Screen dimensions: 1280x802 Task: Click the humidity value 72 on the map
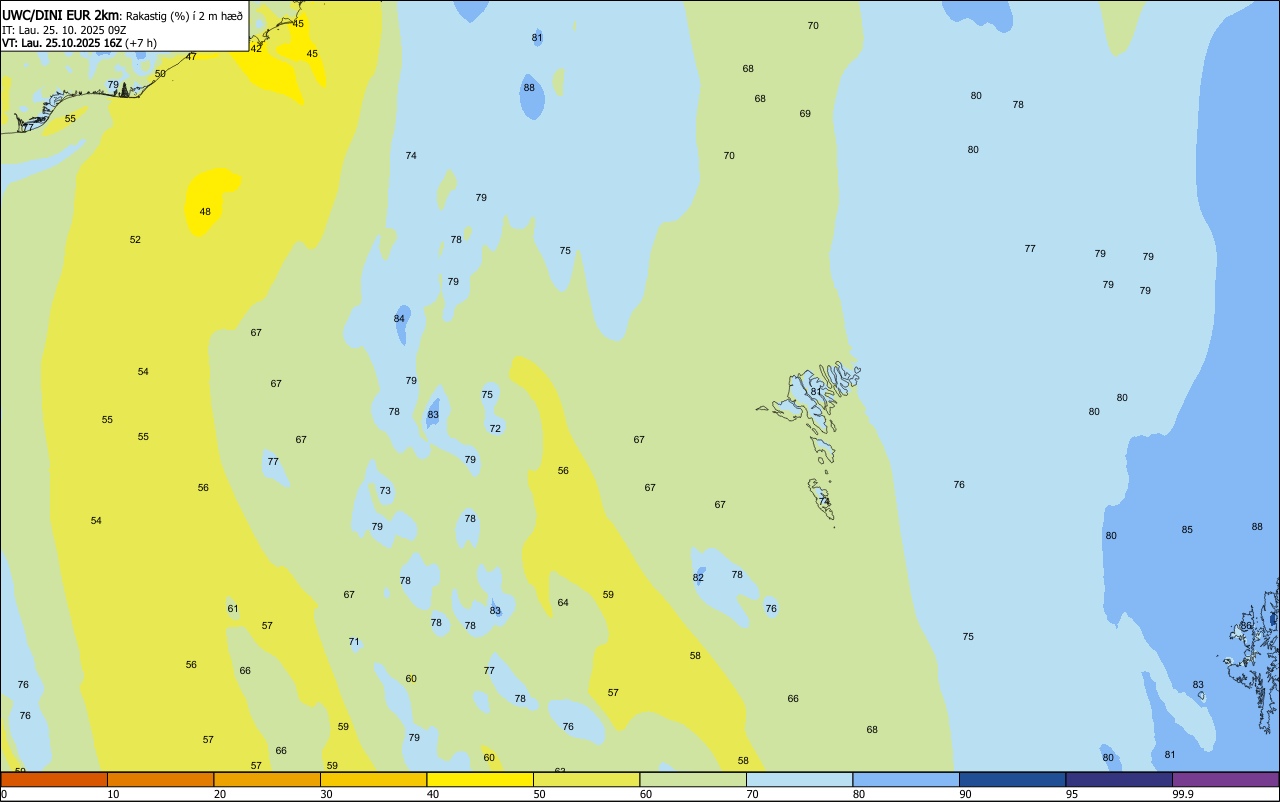point(495,429)
